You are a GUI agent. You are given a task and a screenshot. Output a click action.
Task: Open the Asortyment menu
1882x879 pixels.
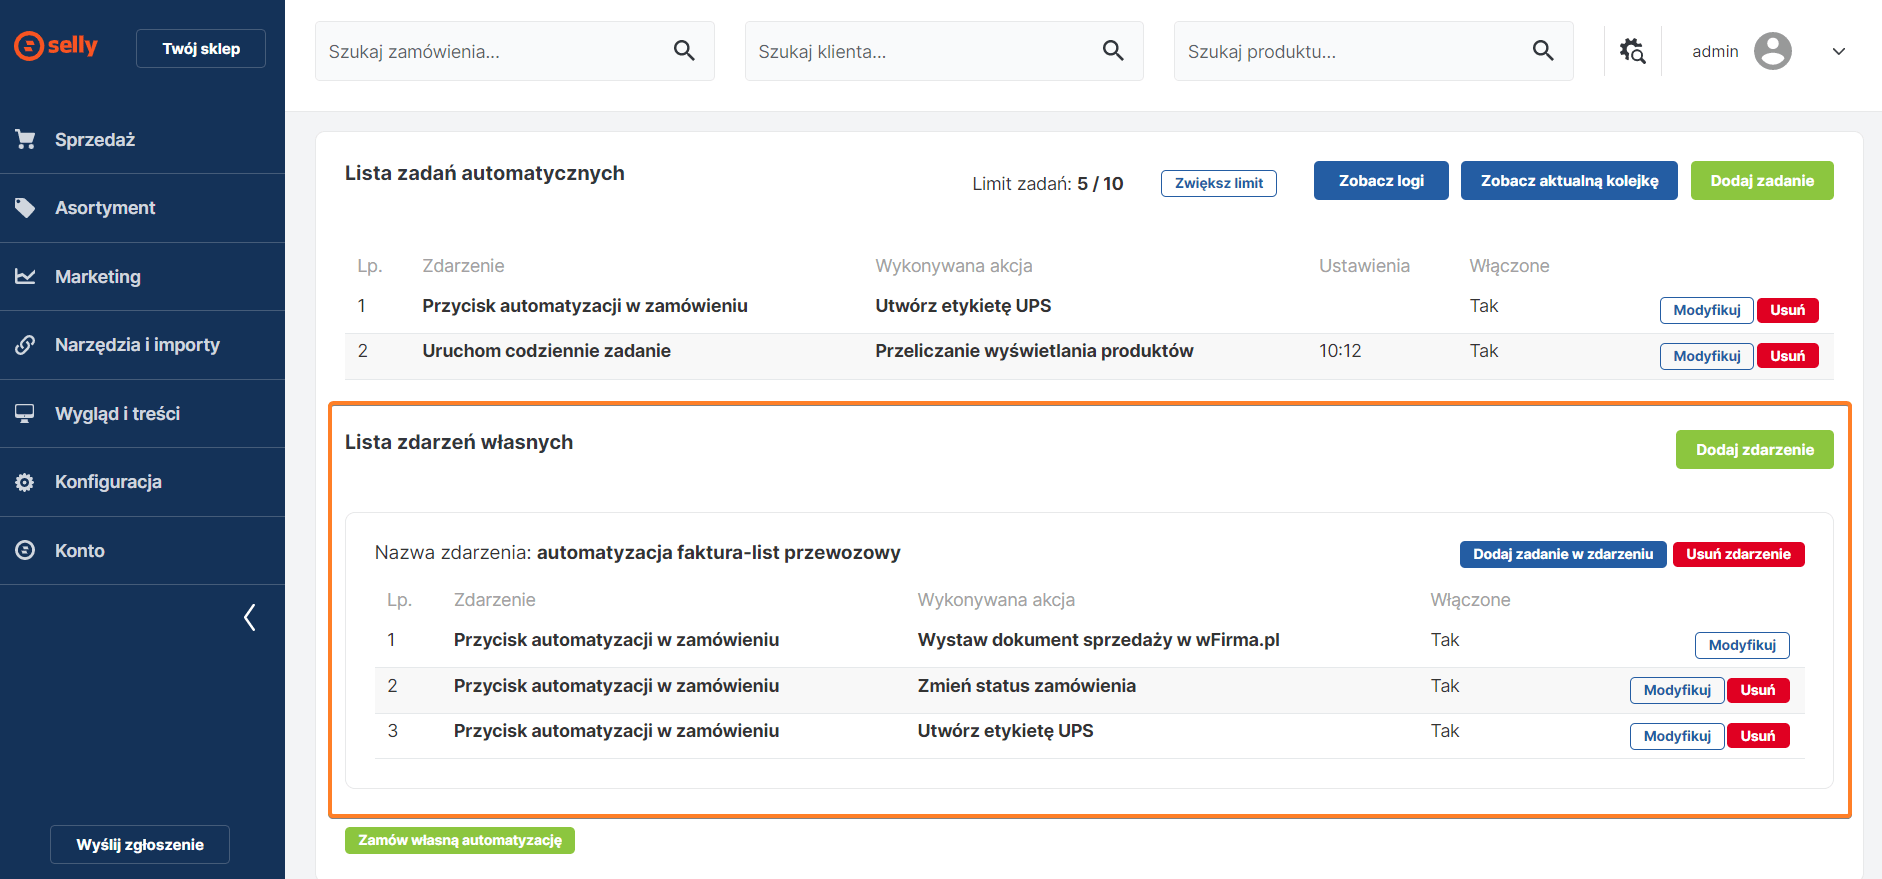(105, 208)
